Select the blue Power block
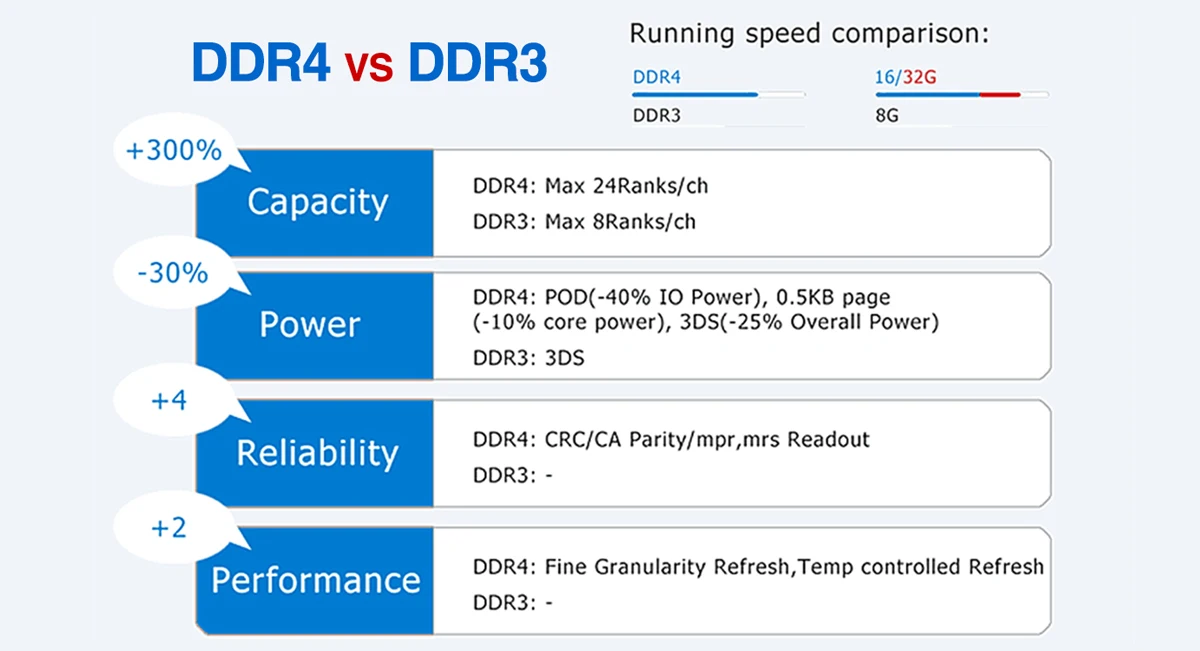Viewport: 1200px width, 651px height. [315, 325]
